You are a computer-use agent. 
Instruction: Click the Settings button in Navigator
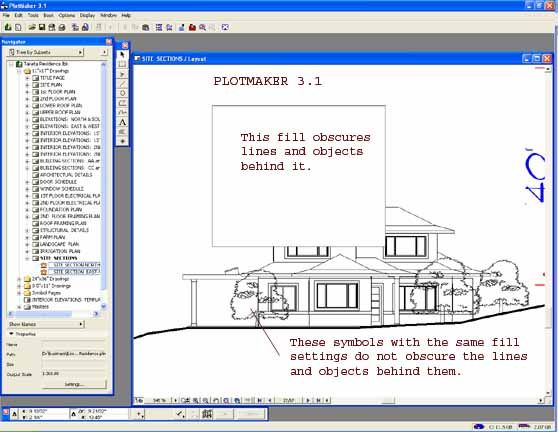click(x=74, y=384)
